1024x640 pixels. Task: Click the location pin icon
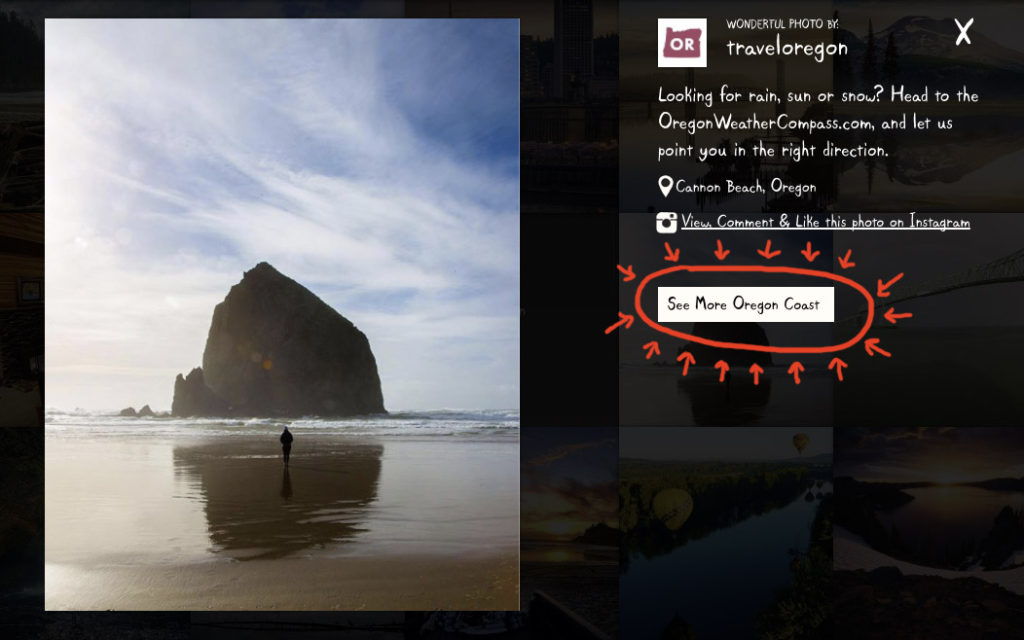point(665,186)
